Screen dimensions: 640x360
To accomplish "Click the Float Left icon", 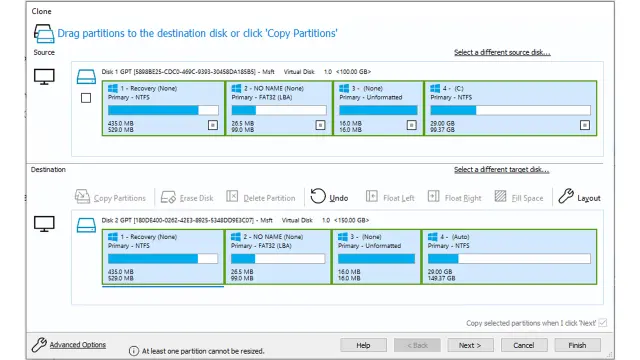I will pyautogui.click(x=371, y=196).
